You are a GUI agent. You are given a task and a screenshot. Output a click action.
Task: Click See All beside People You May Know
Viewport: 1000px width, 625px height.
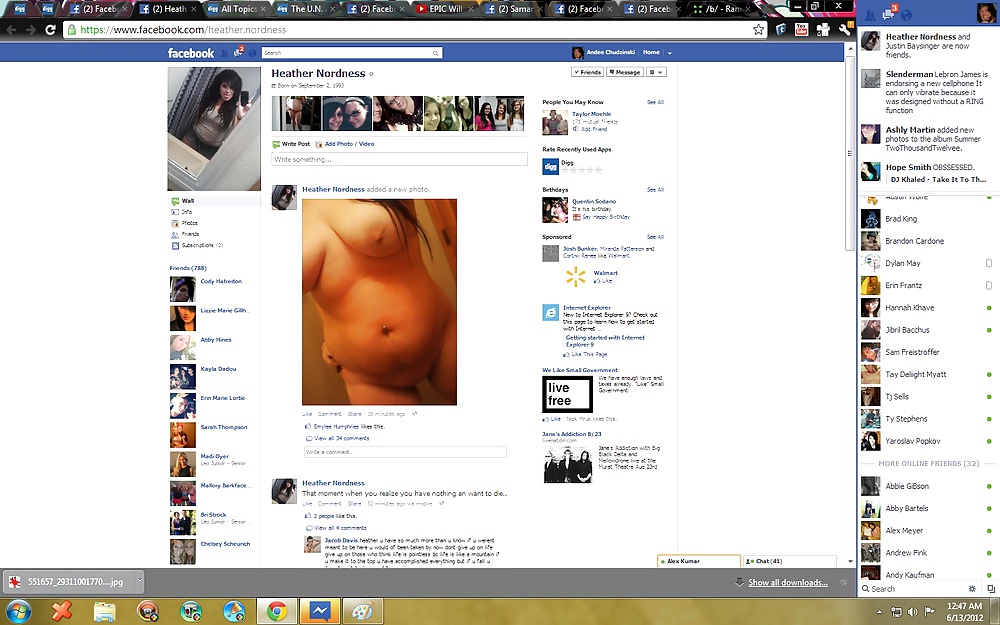pos(656,102)
